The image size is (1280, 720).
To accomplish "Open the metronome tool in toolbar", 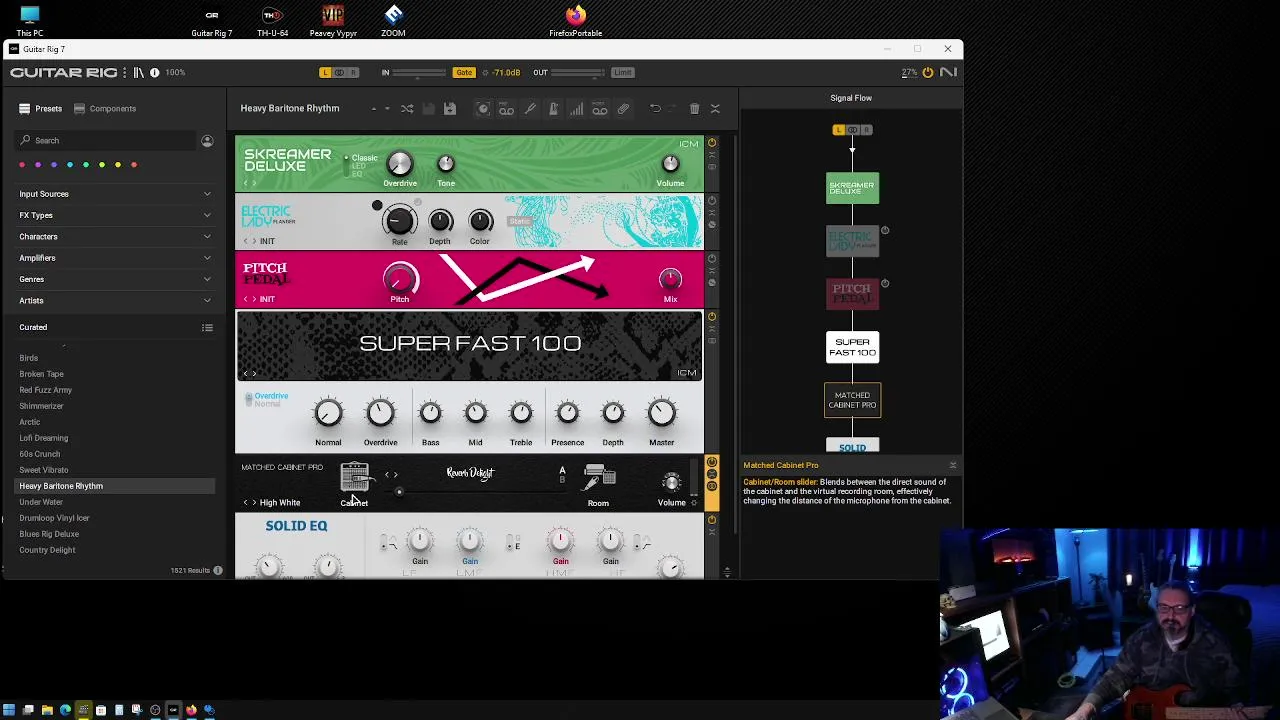I will pos(553,109).
